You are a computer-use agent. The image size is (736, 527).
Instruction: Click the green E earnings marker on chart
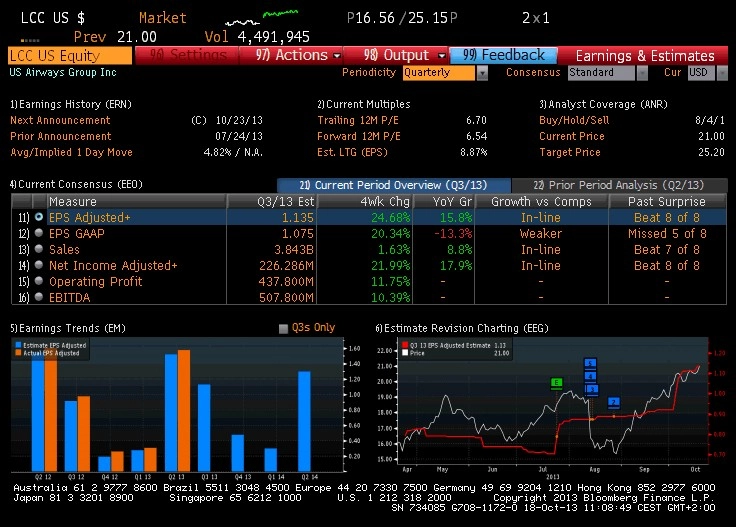[556, 383]
